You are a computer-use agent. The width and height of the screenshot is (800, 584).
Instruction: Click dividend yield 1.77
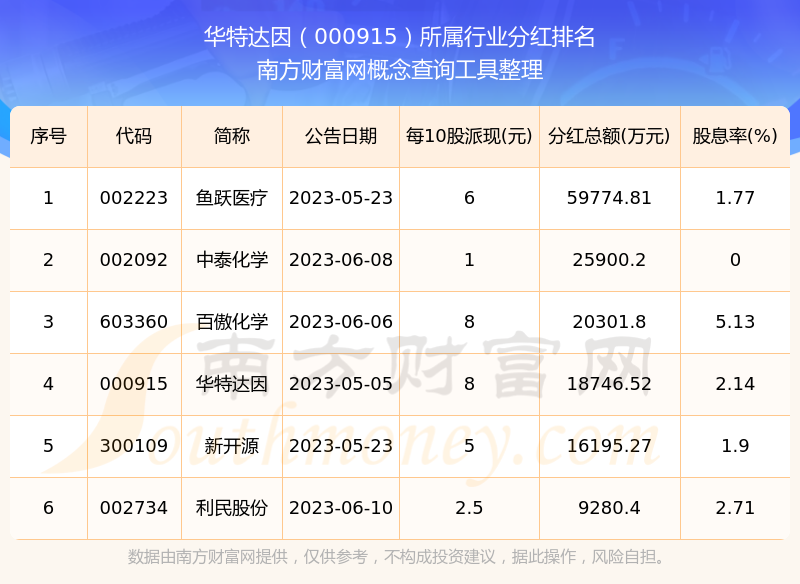(735, 198)
